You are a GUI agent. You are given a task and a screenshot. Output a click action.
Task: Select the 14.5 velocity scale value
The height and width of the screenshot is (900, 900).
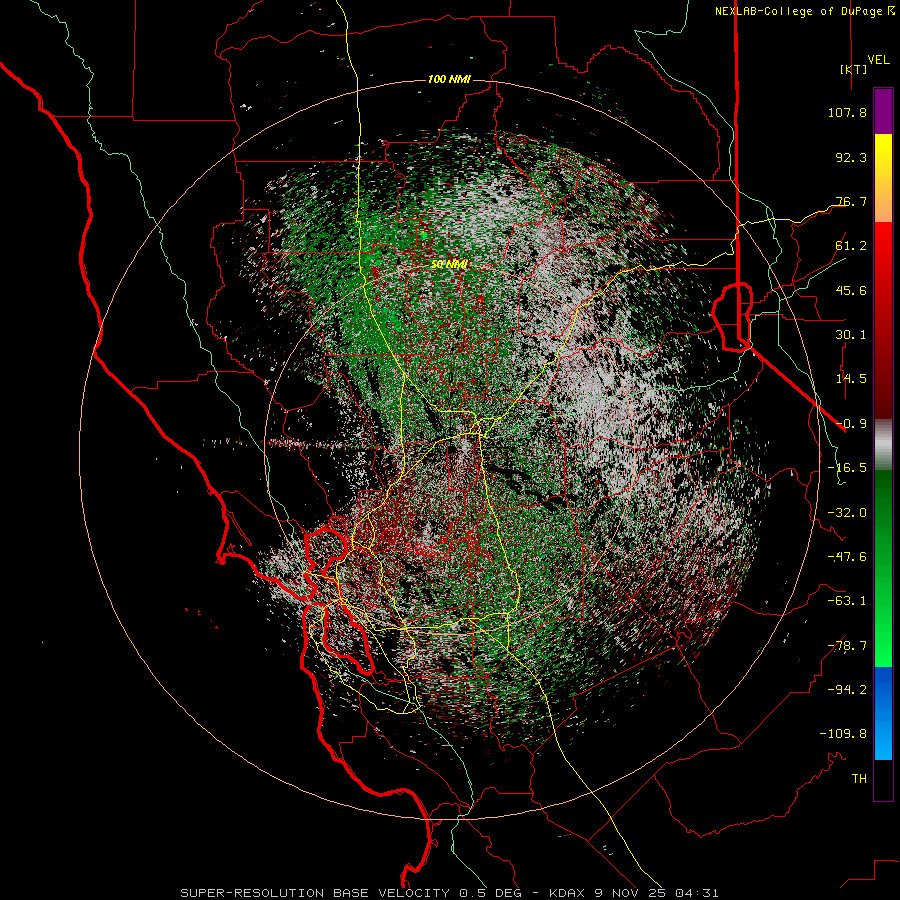(851, 379)
